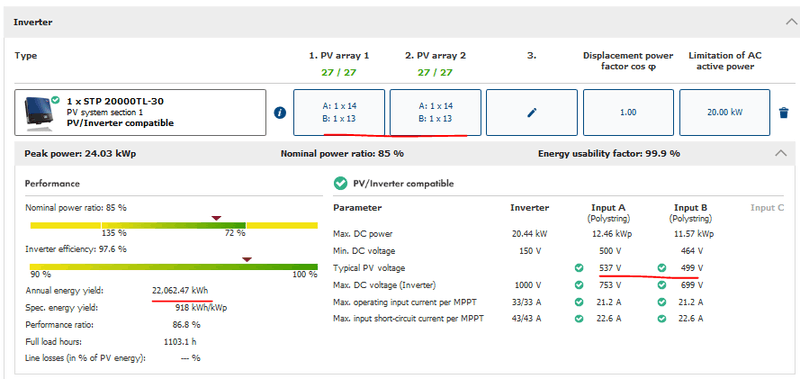The image size is (800, 379).
Task: Click green check next to 537 V
Action: point(579,268)
